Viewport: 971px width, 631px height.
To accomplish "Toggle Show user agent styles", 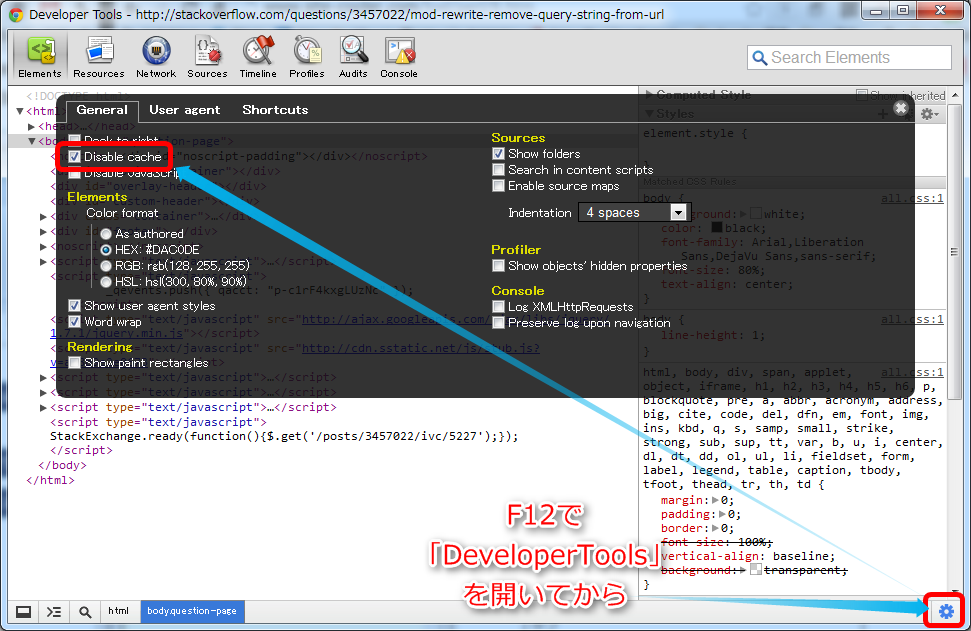I will [74, 306].
